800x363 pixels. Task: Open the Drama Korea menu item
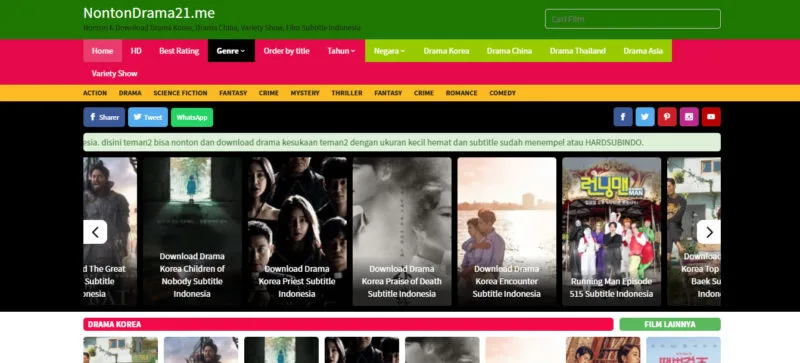pyautogui.click(x=446, y=51)
